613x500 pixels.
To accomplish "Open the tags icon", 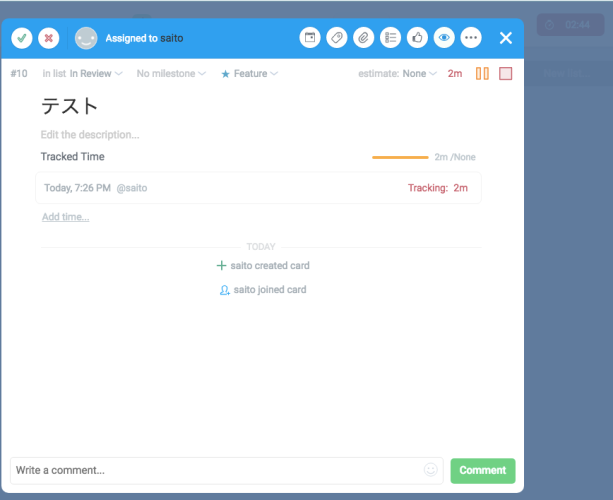I will (x=337, y=38).
